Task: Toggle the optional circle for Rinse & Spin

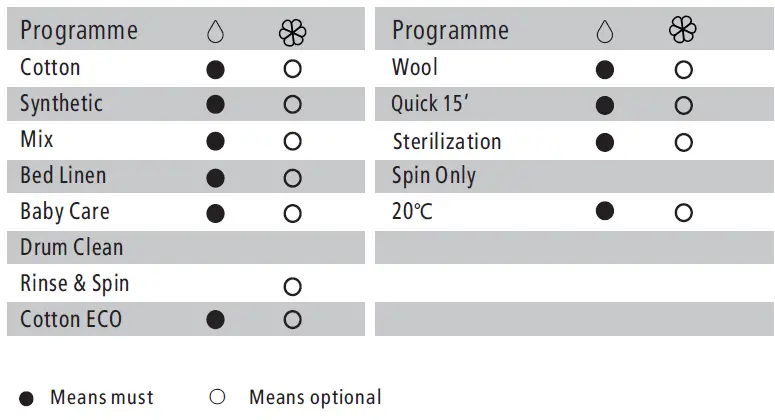Action: [292, 287]
